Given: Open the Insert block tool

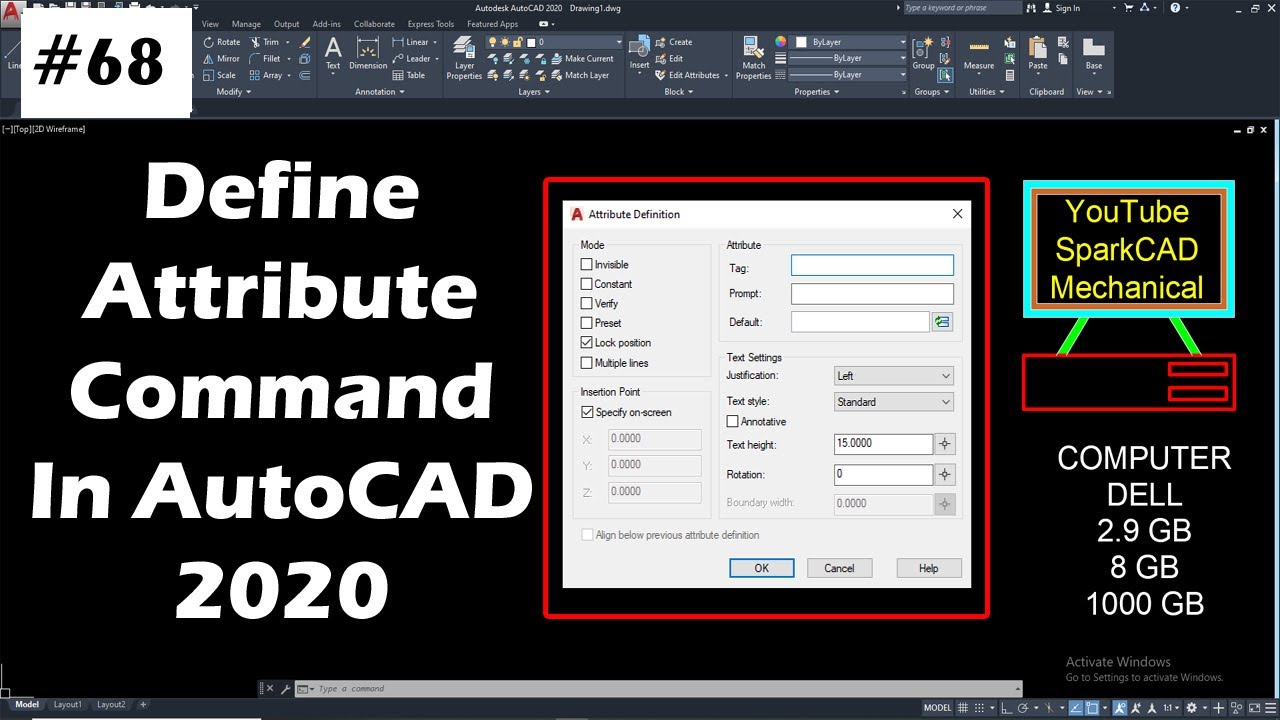Looking at the screenshot, I should click(x=639, y=54).
